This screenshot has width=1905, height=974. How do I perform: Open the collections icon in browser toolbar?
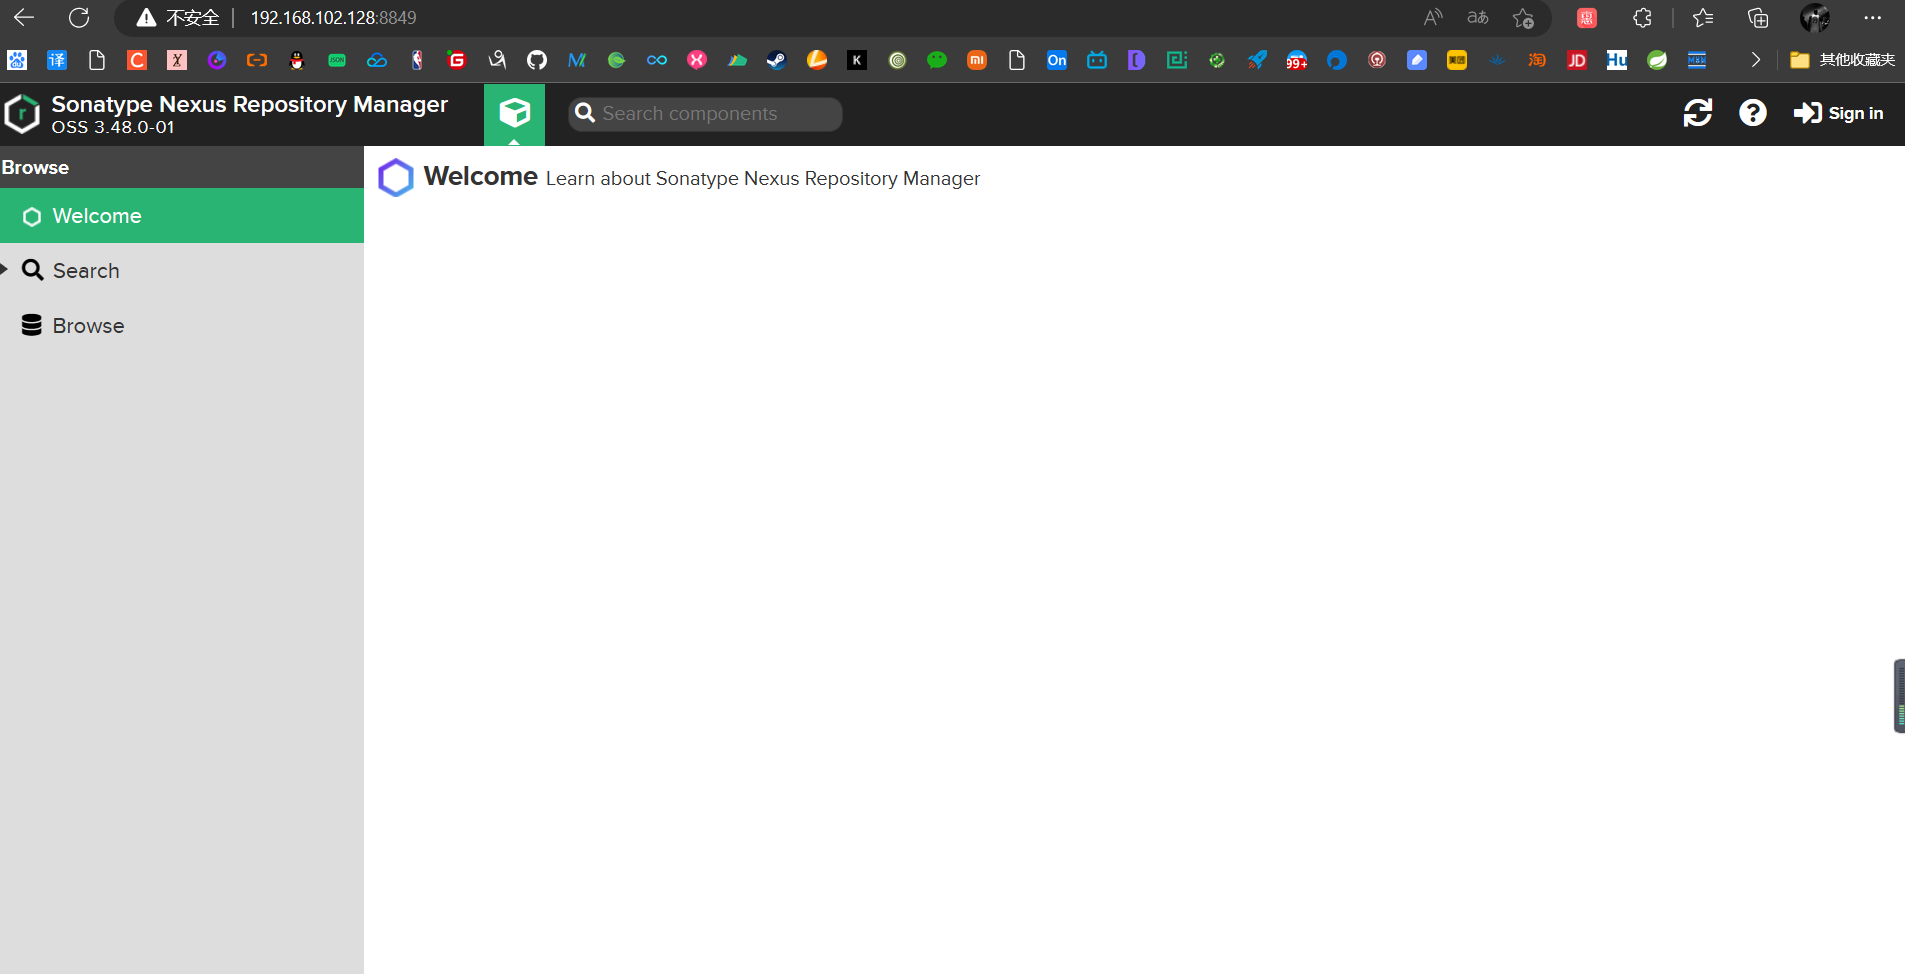point(1758,18)
